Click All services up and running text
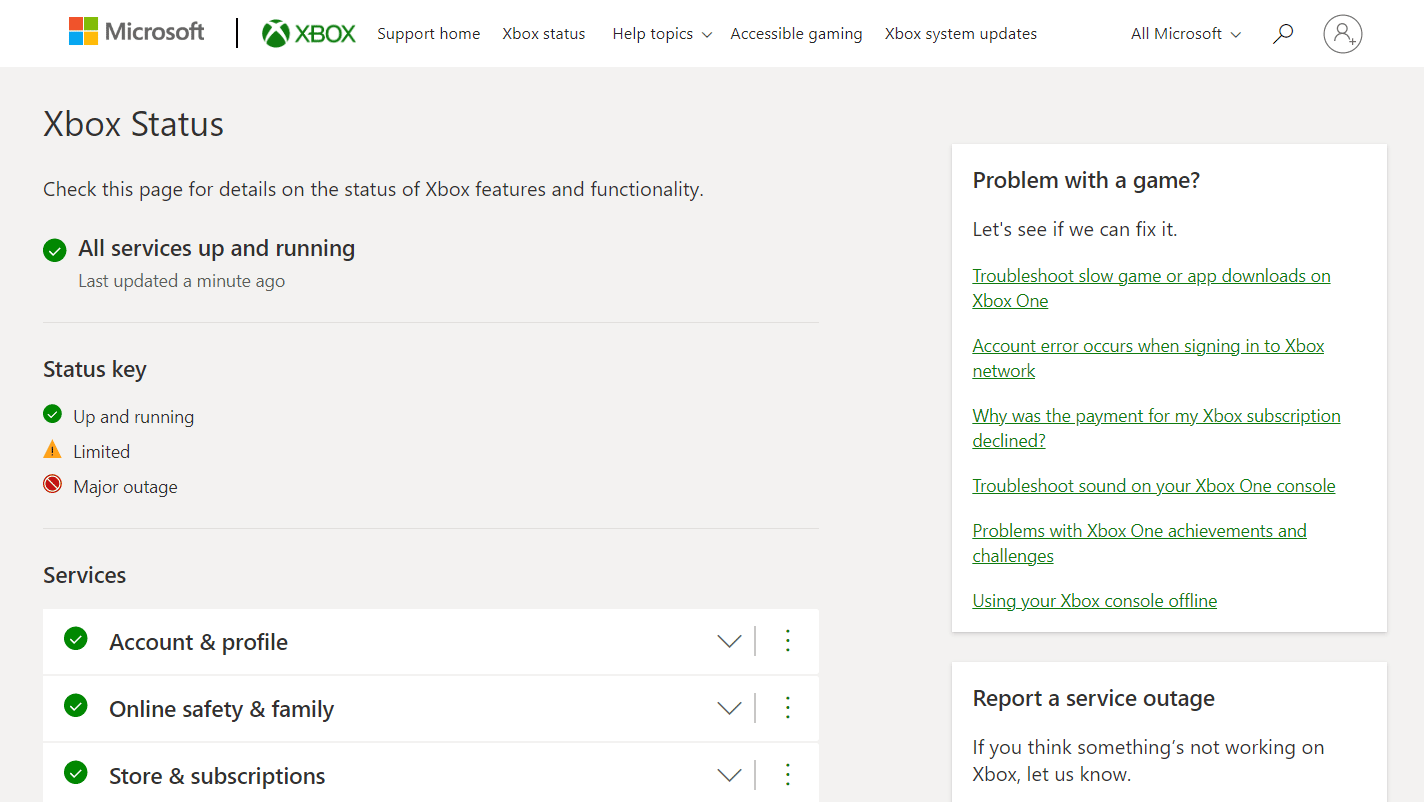 [217, 248]
